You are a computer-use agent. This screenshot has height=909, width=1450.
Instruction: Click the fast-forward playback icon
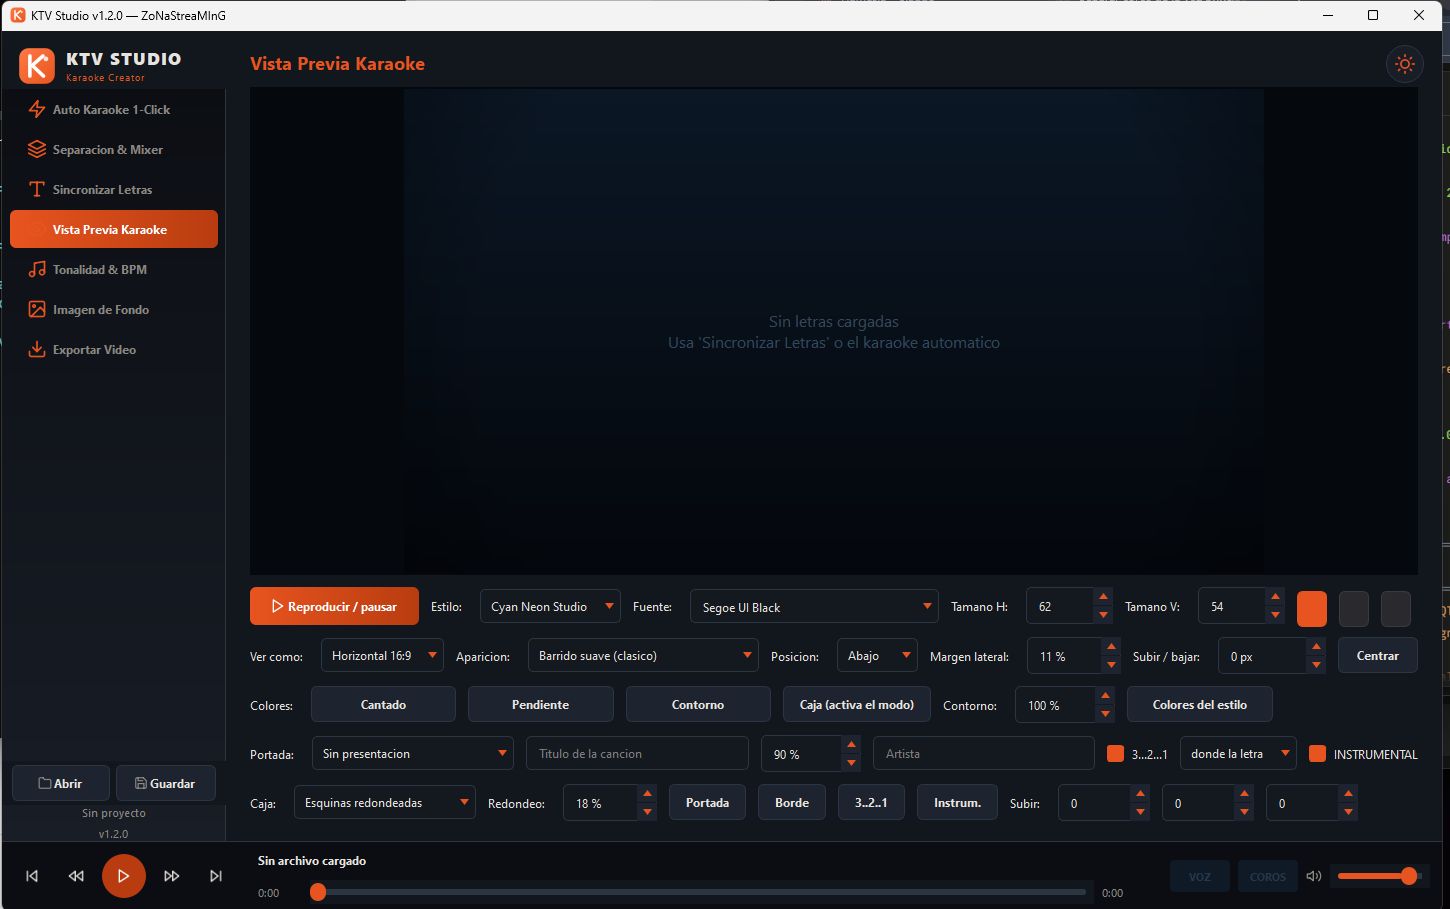[x=172, y=876]
